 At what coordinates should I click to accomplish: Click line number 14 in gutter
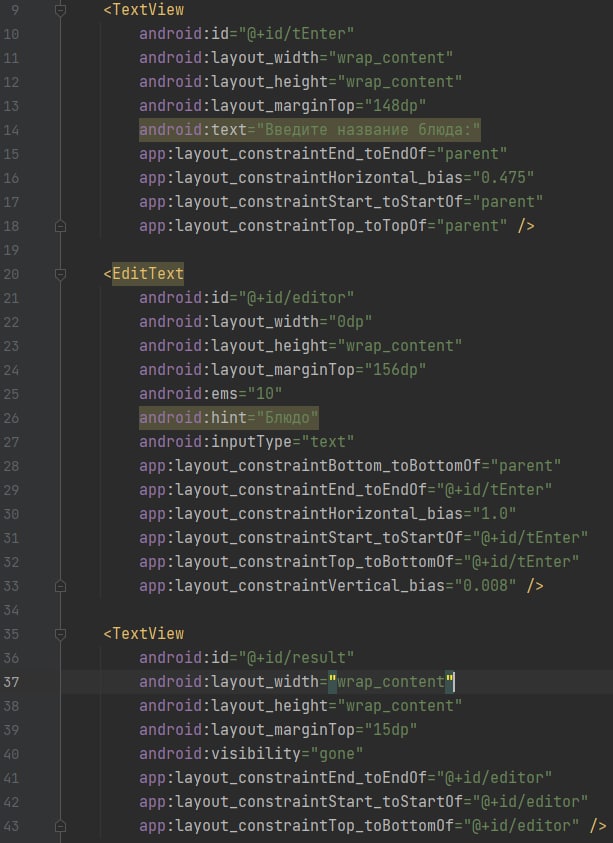pos(11,130)
